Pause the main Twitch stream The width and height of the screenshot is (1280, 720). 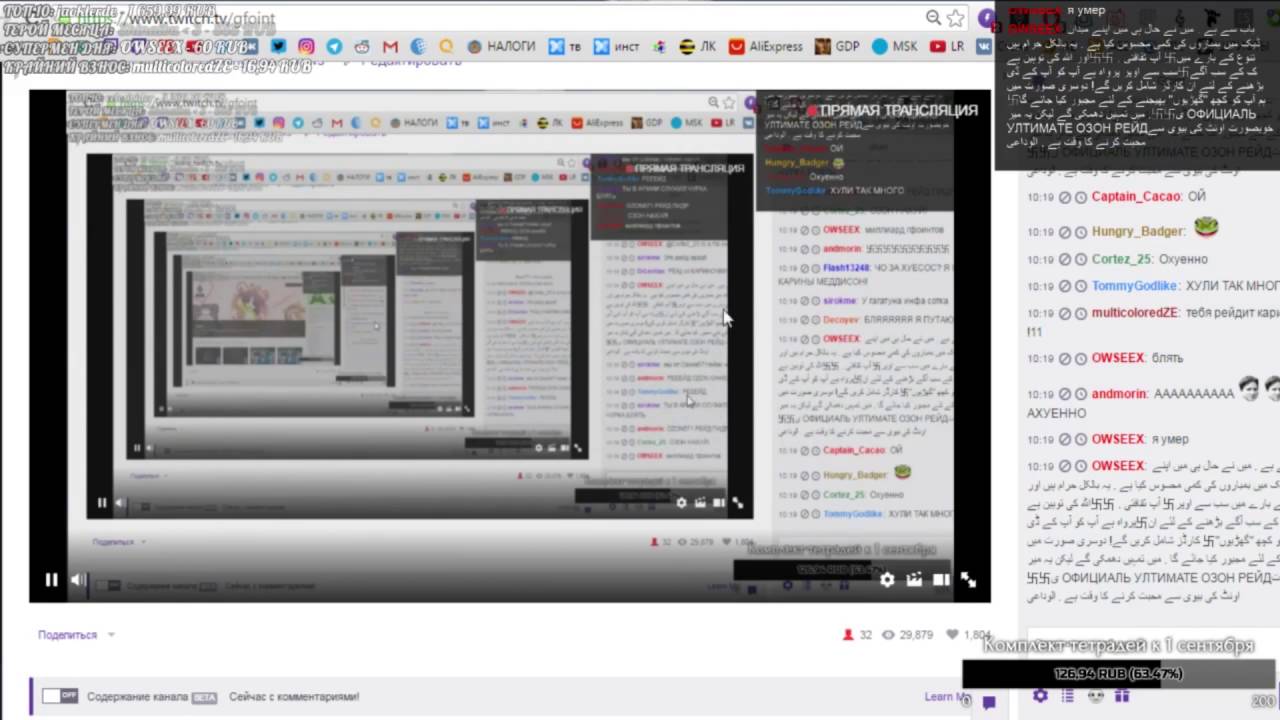pos(51,579)
